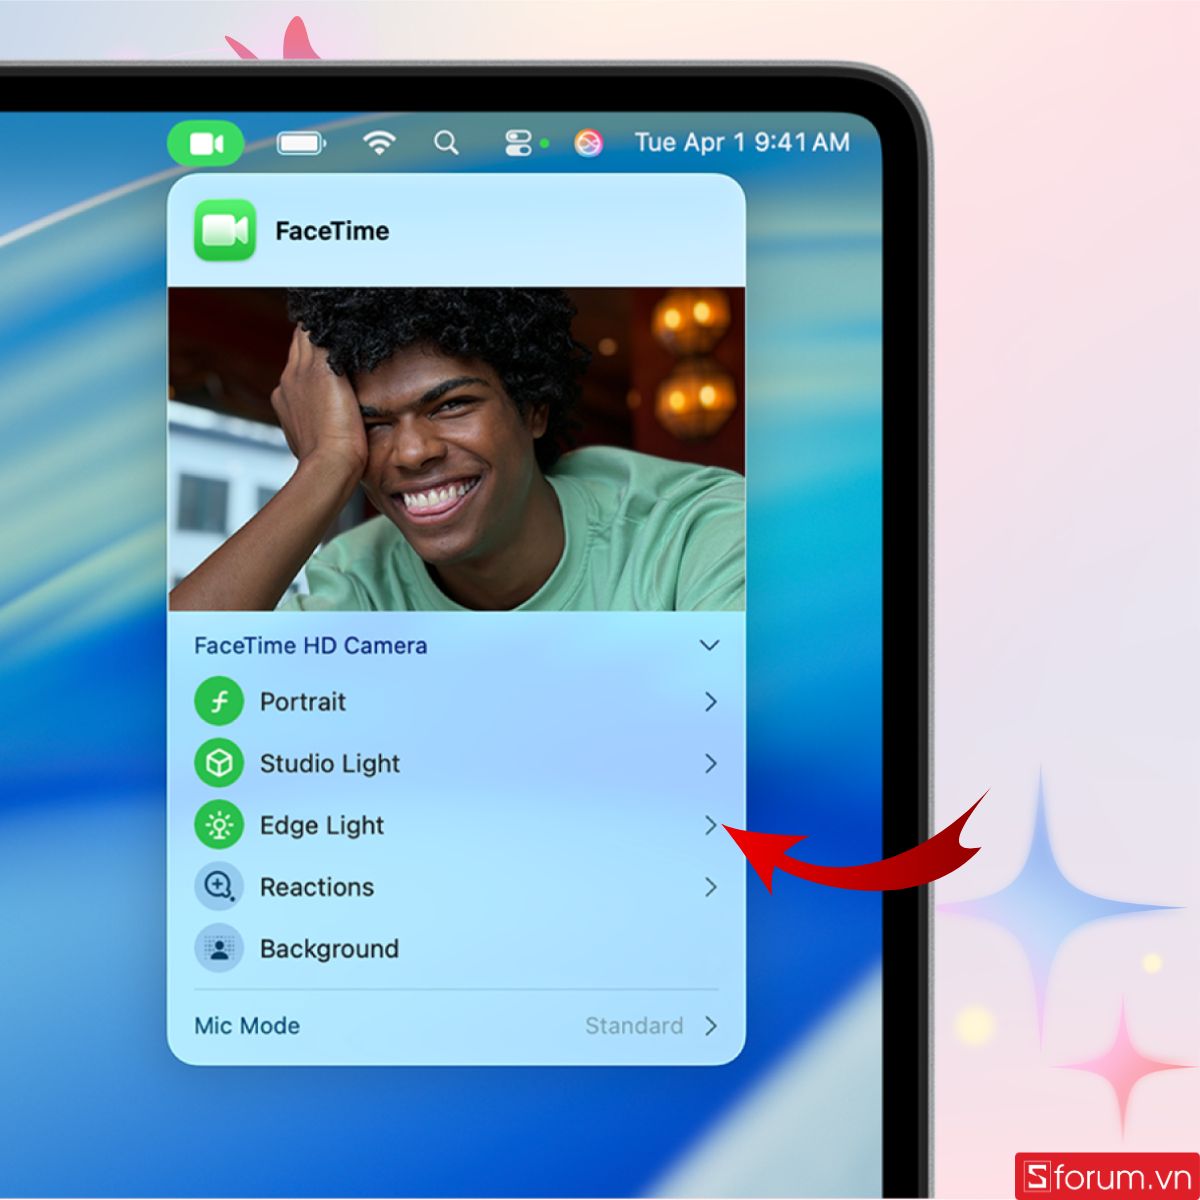Expand the Mic Mode chevron

coord(710,1026)
